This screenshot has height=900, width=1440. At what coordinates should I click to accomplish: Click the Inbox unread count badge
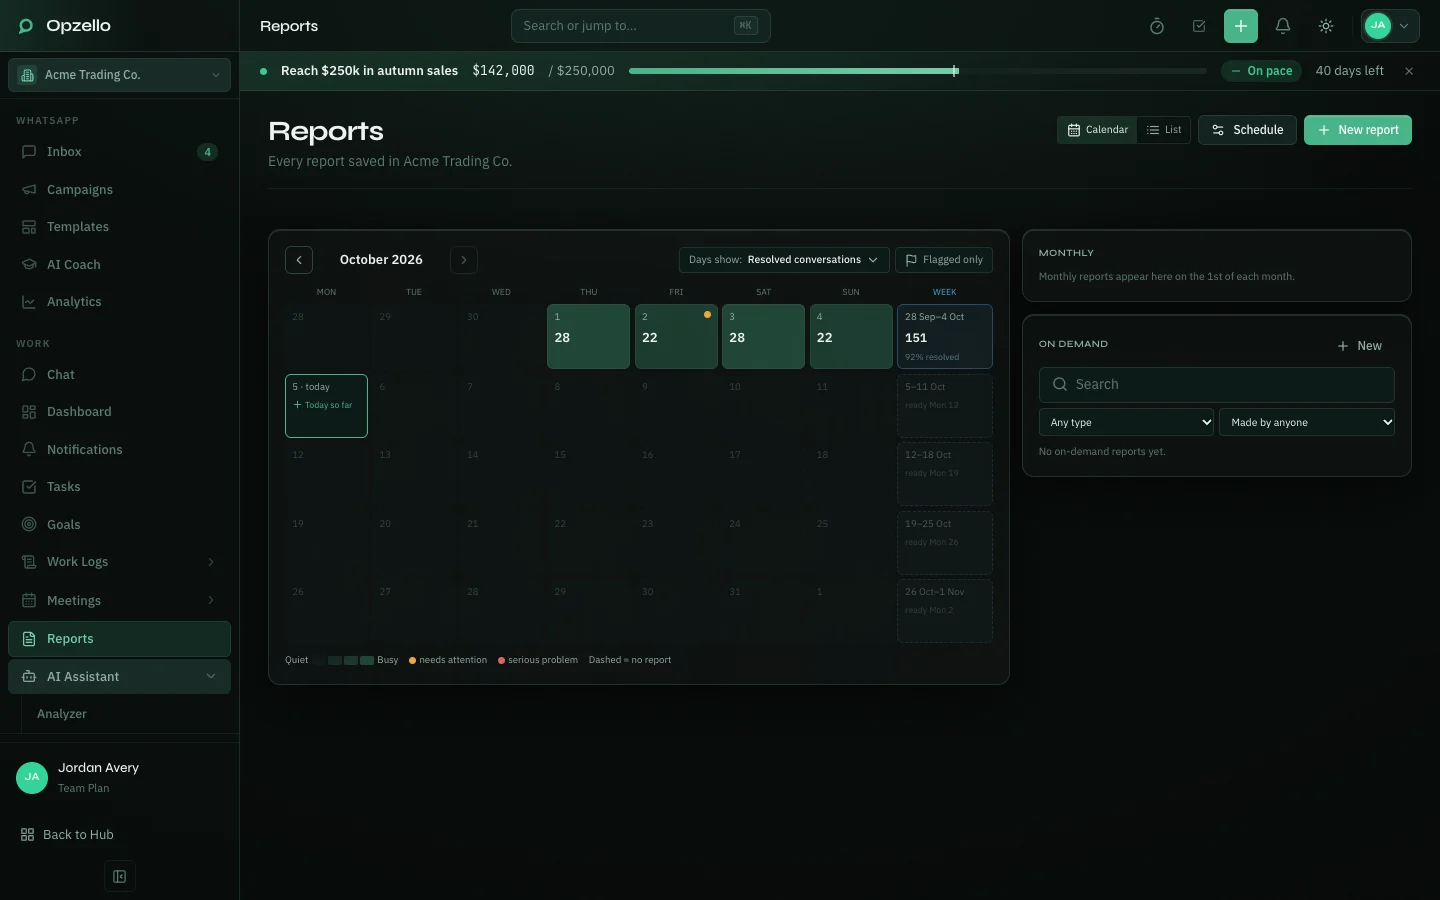point(207,152)
